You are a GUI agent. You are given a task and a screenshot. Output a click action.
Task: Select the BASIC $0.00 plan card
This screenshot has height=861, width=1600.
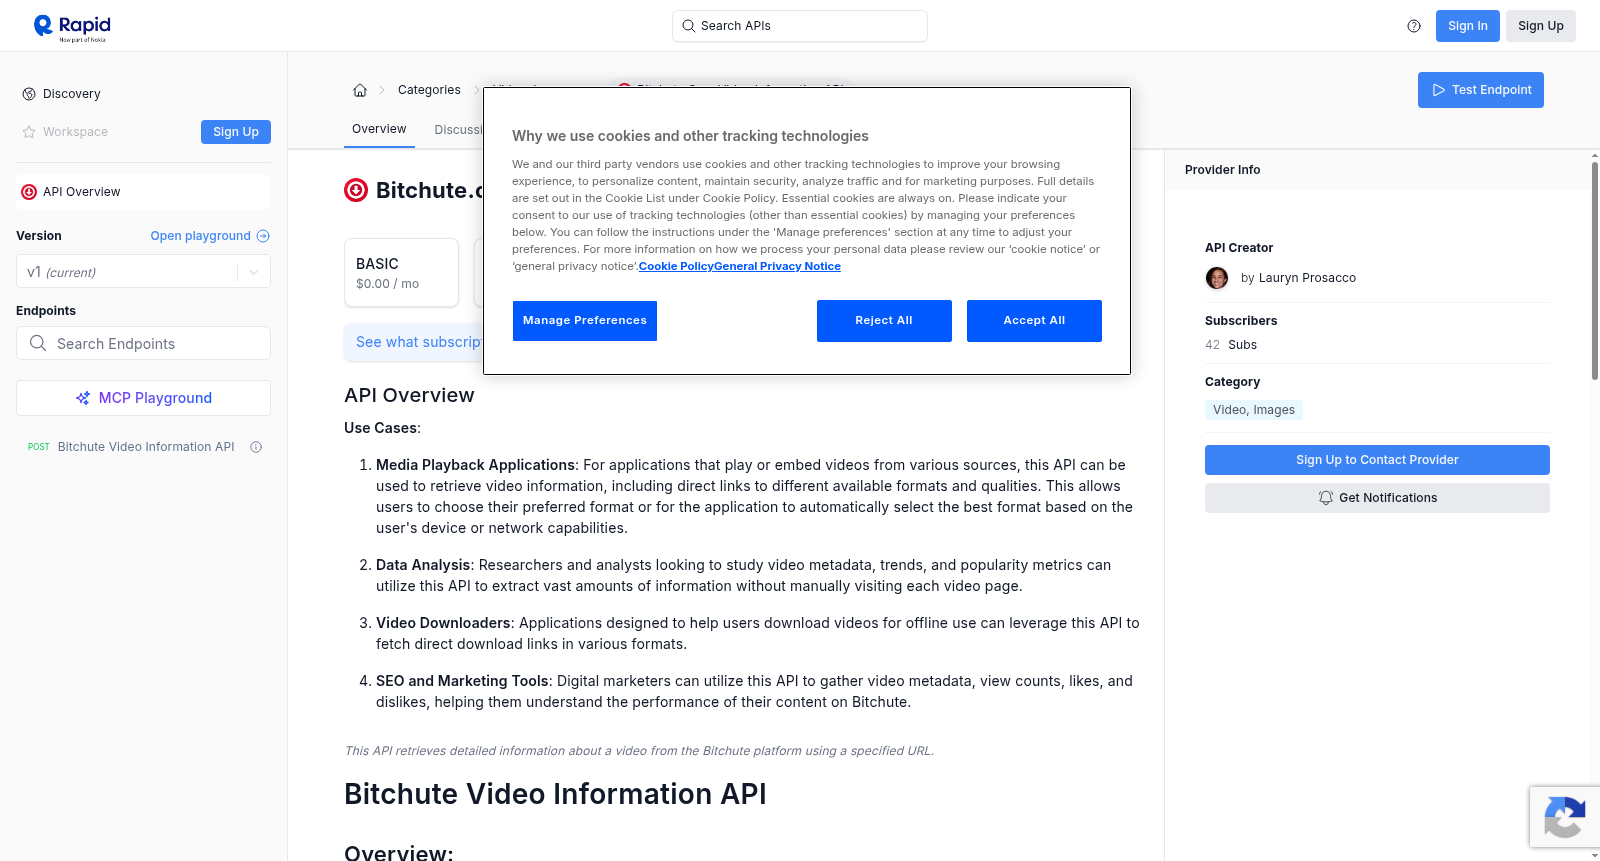click(x=401, y=272)
